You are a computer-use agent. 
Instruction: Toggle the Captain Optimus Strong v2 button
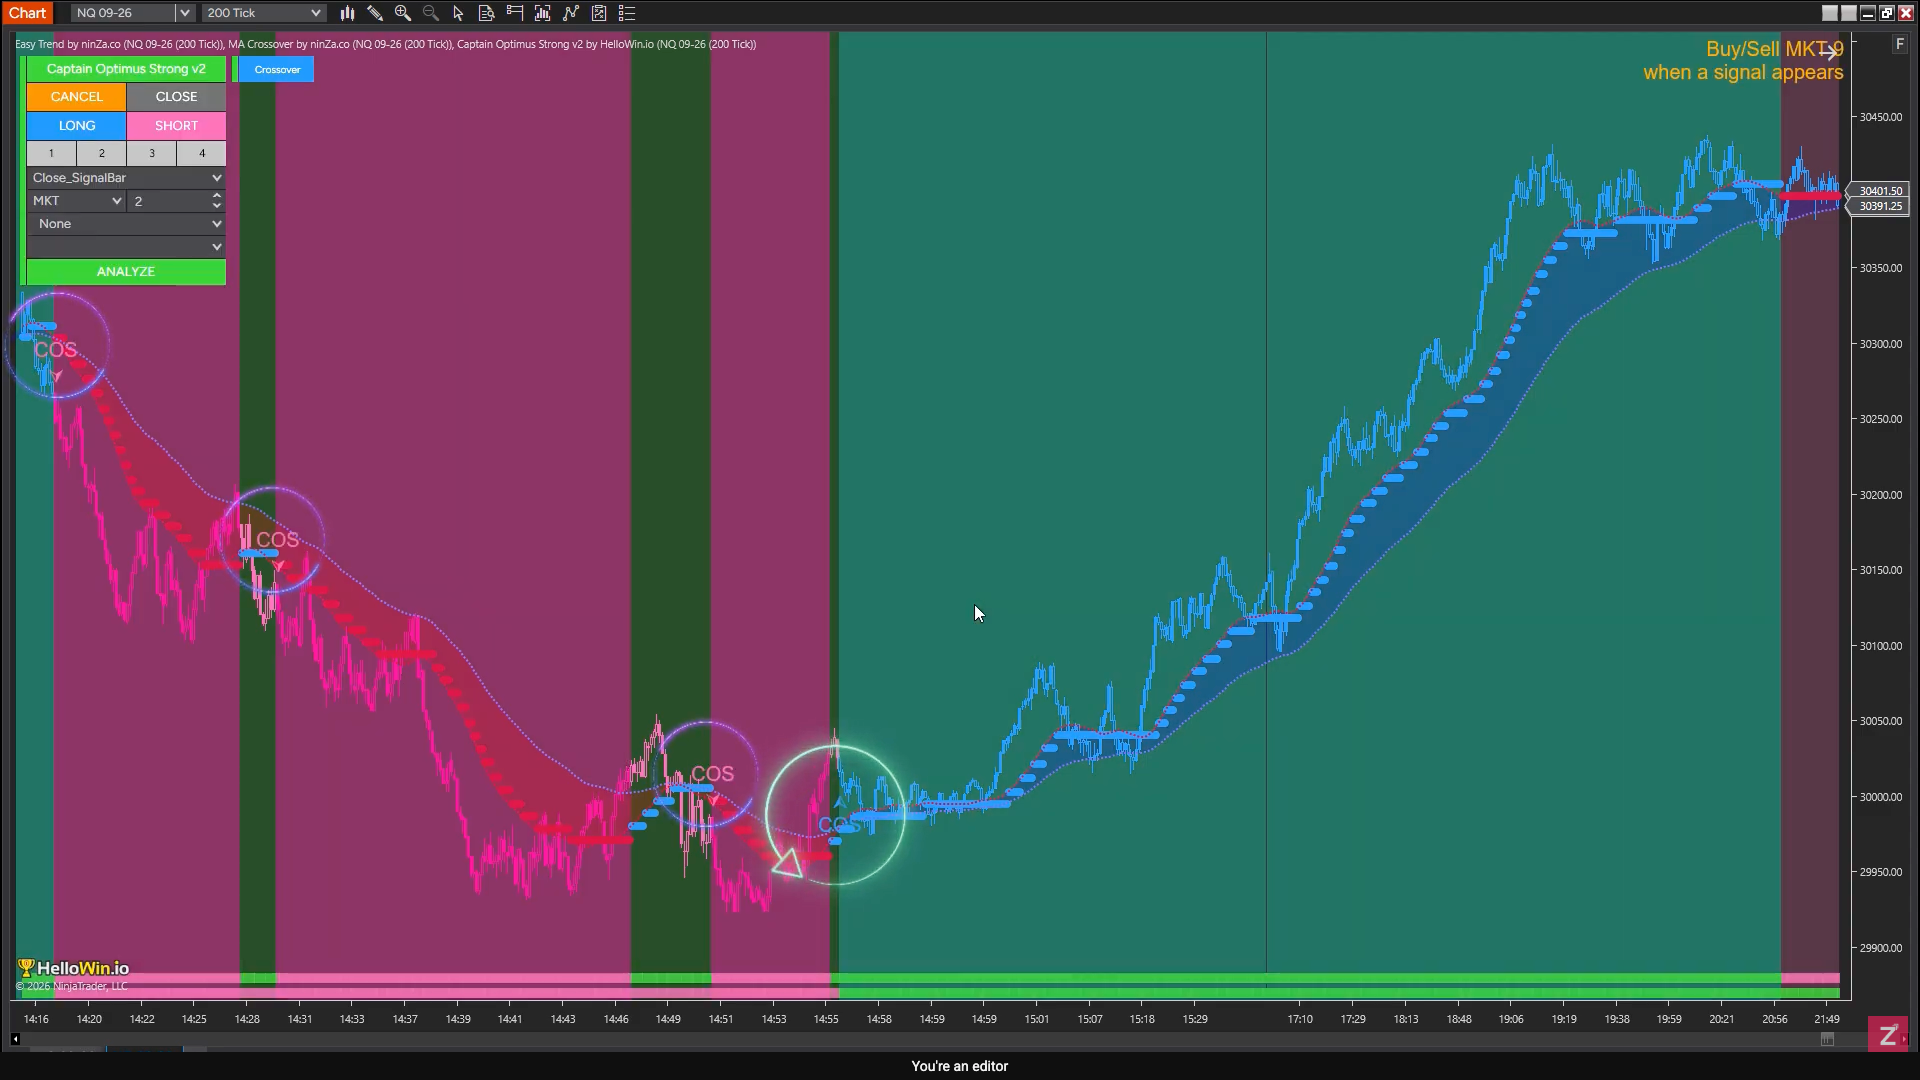click(126, 69)
